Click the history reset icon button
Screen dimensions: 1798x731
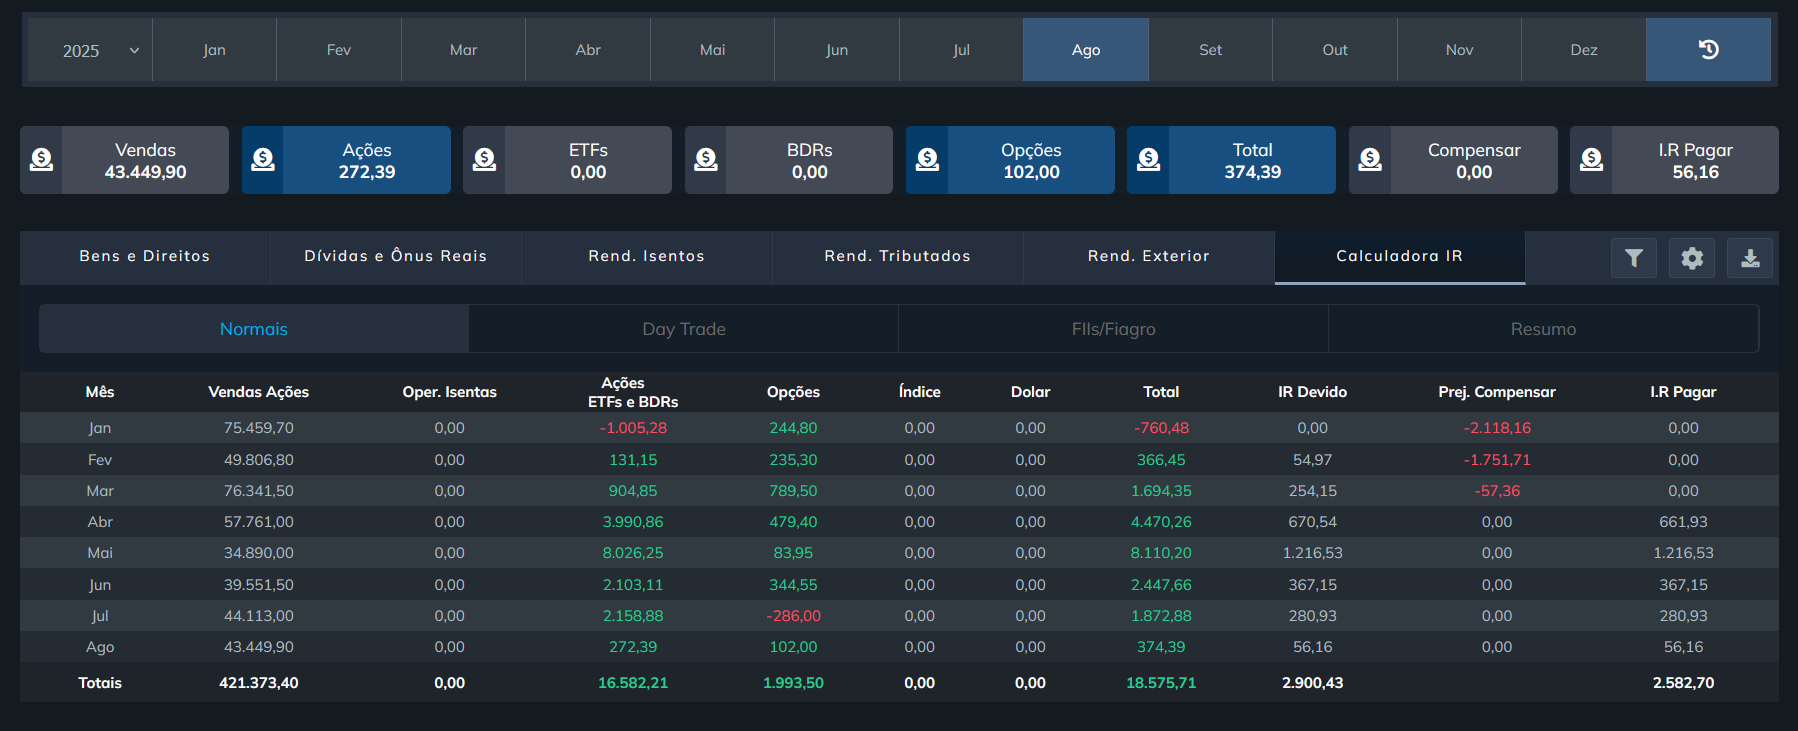coord(1708,50)
